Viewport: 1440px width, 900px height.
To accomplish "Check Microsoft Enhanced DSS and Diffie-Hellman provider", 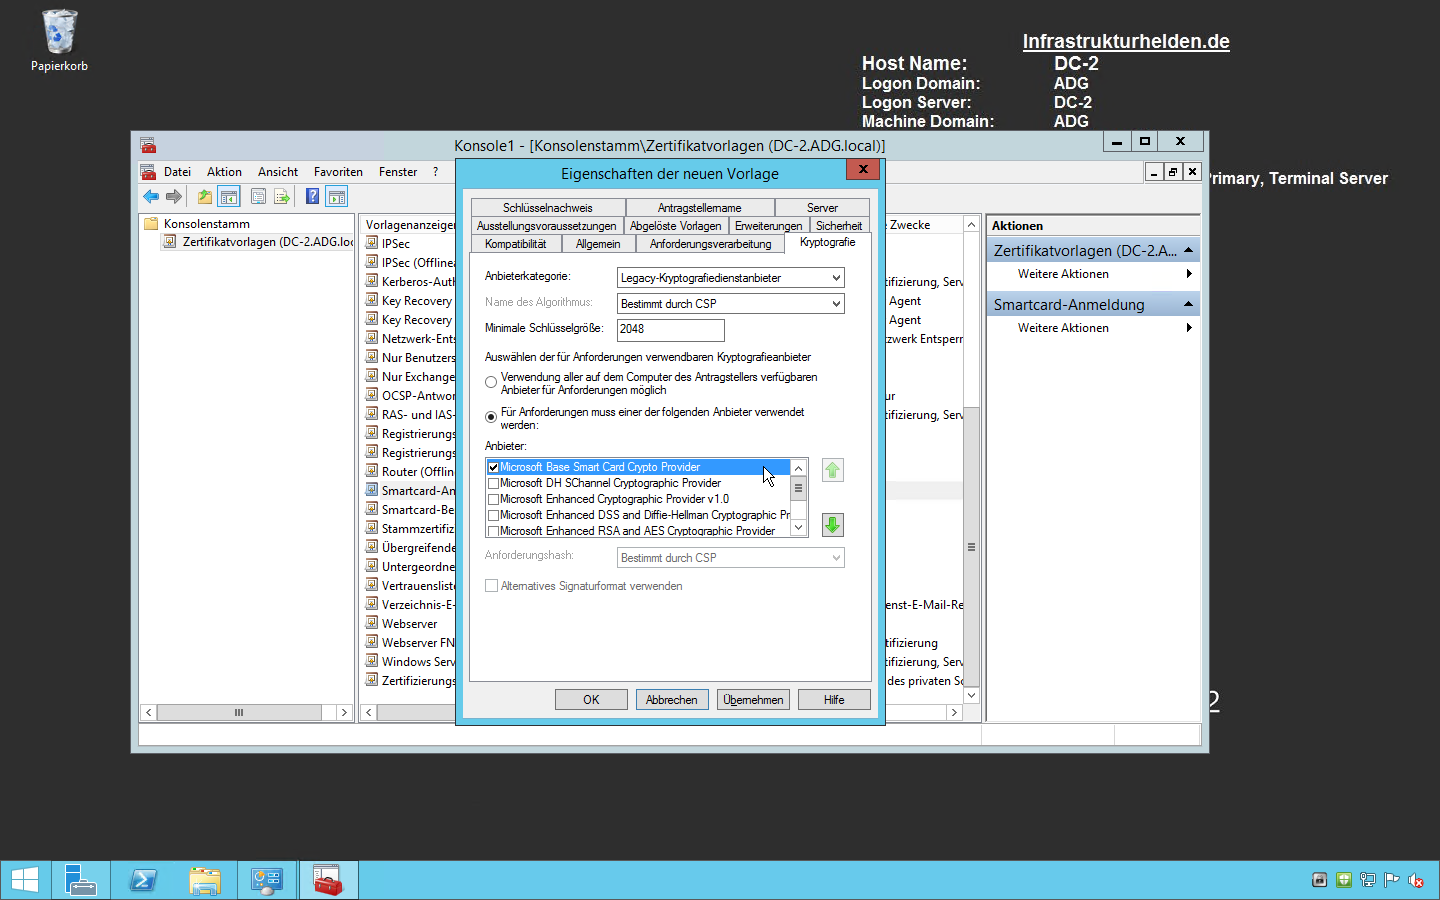I will [x=493, y=515].
